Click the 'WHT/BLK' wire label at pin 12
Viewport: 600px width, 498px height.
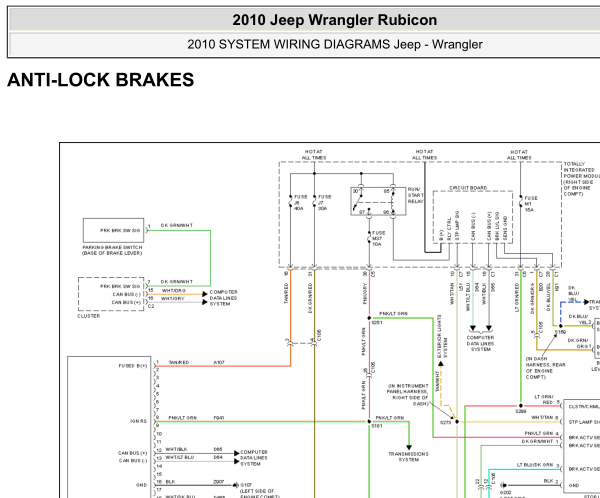point(176,449)
